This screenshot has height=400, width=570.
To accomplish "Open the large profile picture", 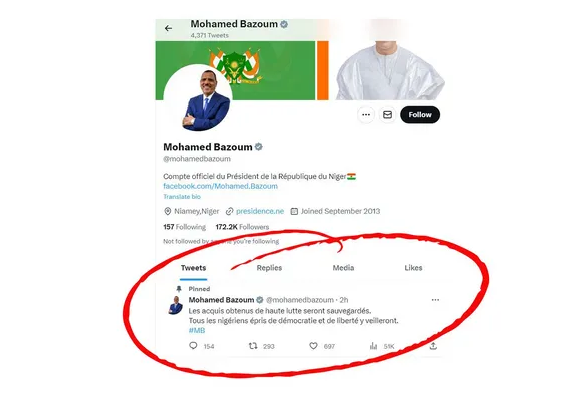I will 198,99.
